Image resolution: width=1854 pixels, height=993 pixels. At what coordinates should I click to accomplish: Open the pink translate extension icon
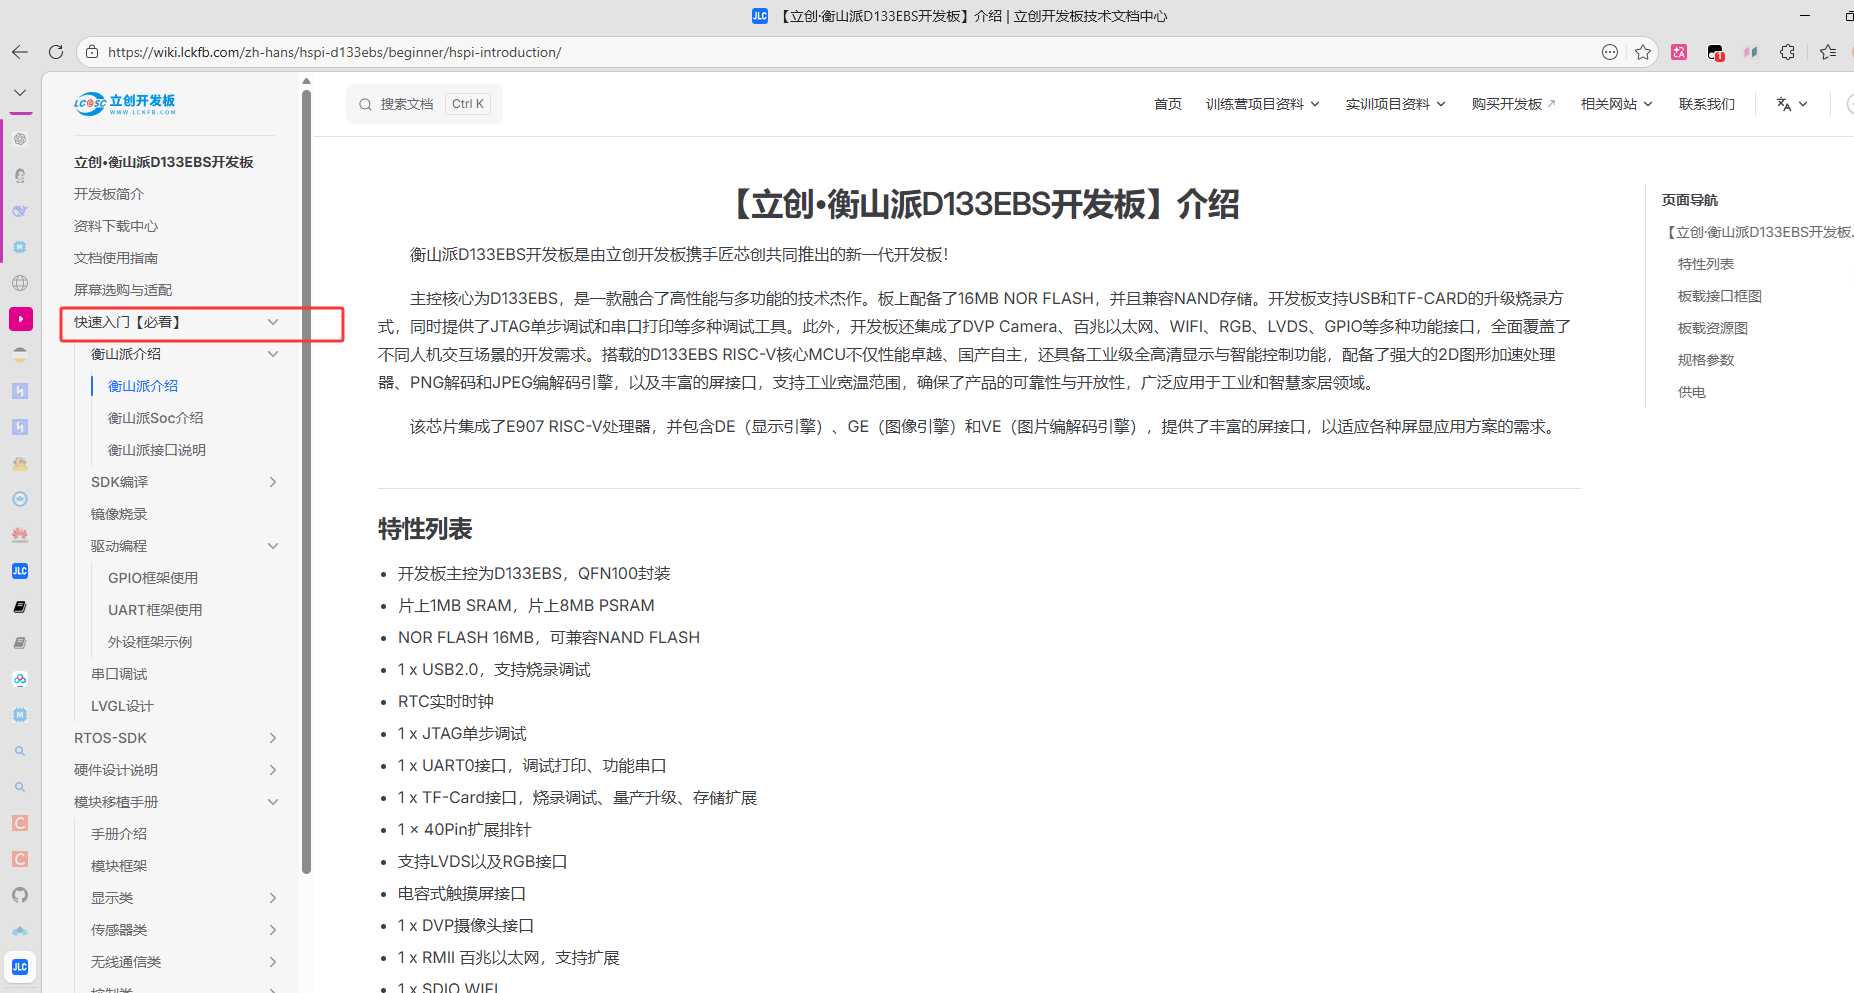point(1679,52)
